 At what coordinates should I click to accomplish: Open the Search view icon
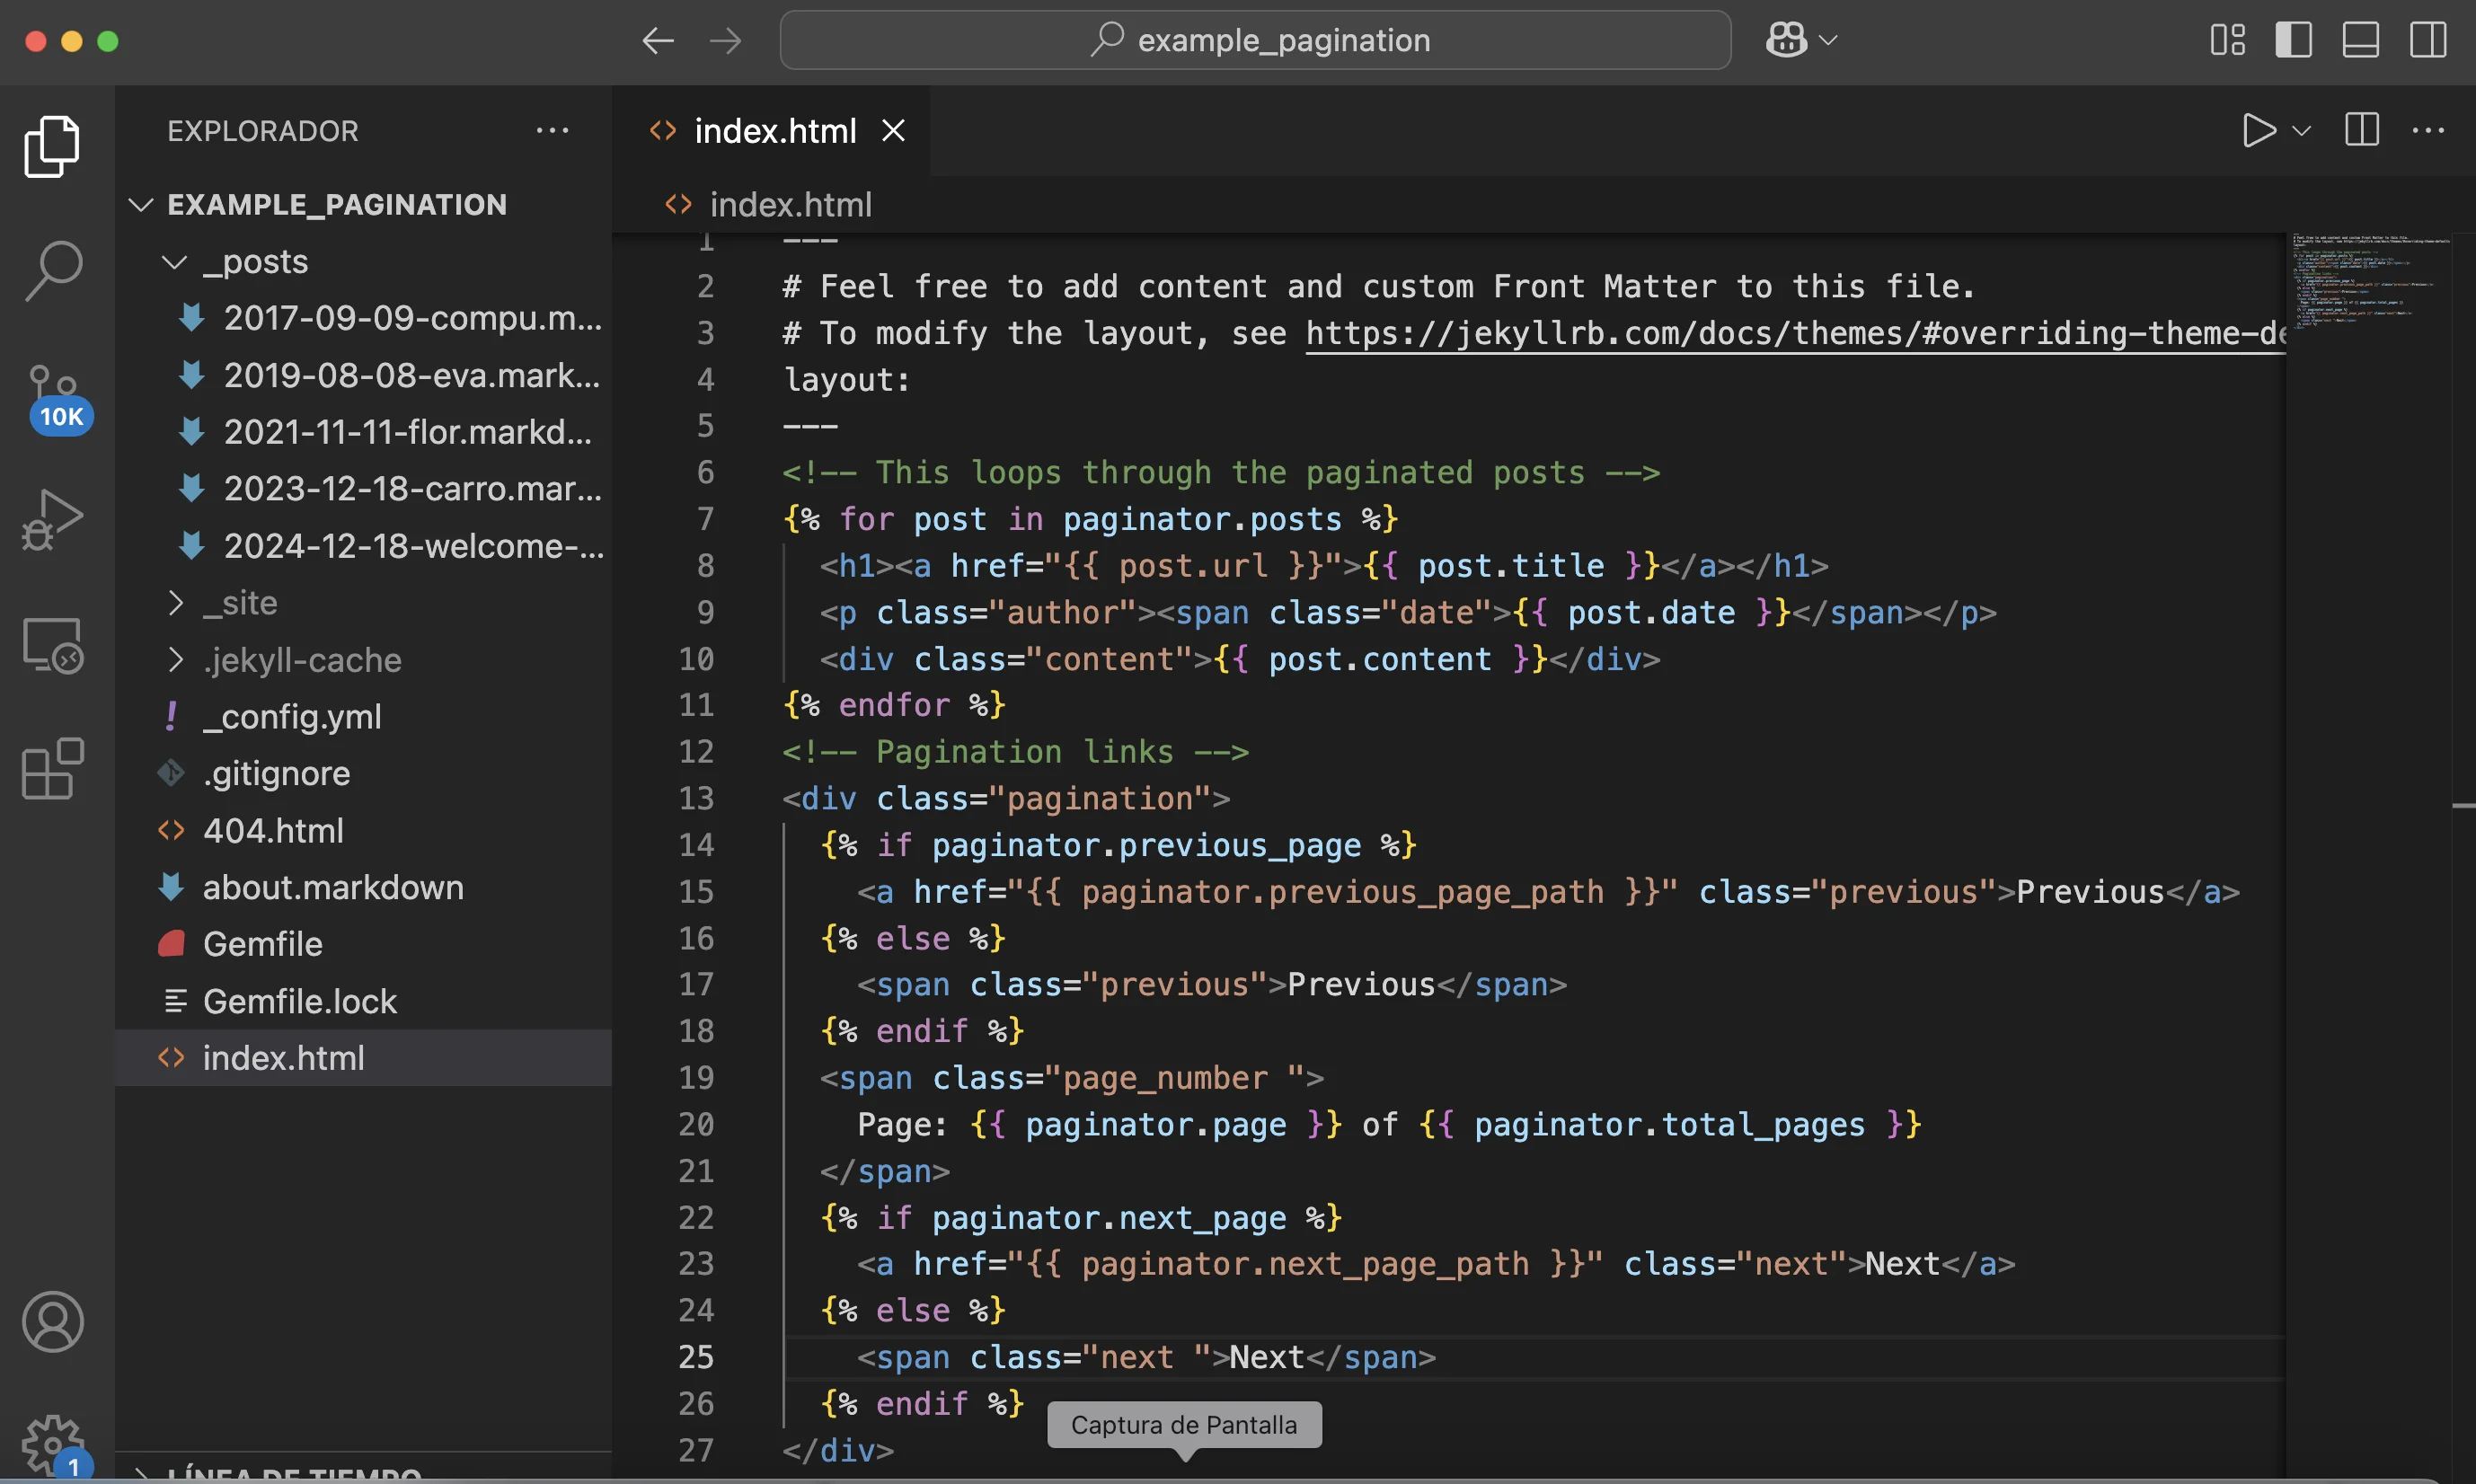52,270
